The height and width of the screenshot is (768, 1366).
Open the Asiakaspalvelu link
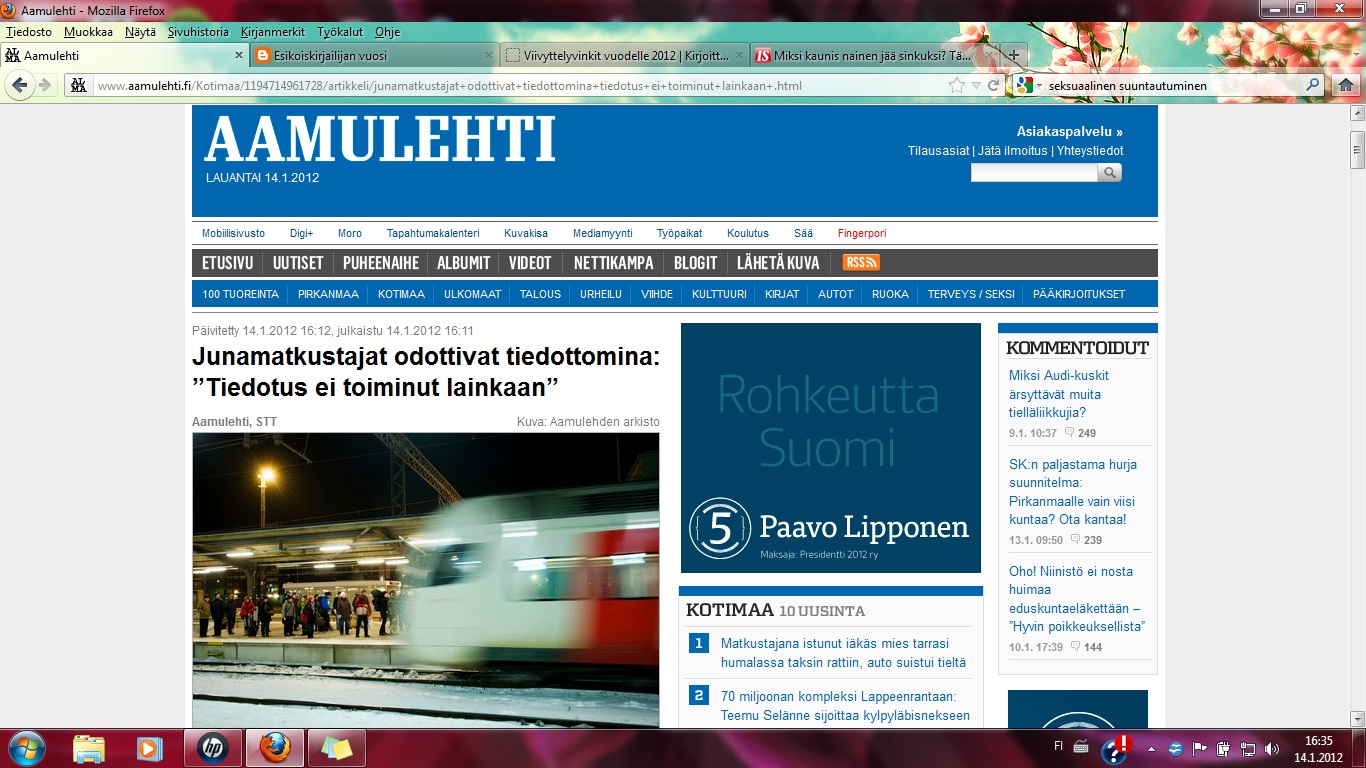(1070, 132)
